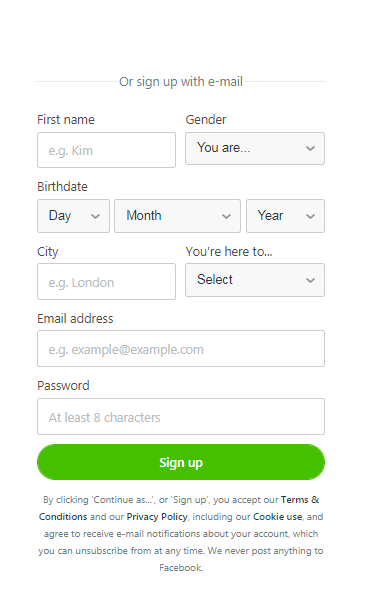Click the chevron arrow in Year dropdown
The image size is (384, 604).
coord(310,216)
